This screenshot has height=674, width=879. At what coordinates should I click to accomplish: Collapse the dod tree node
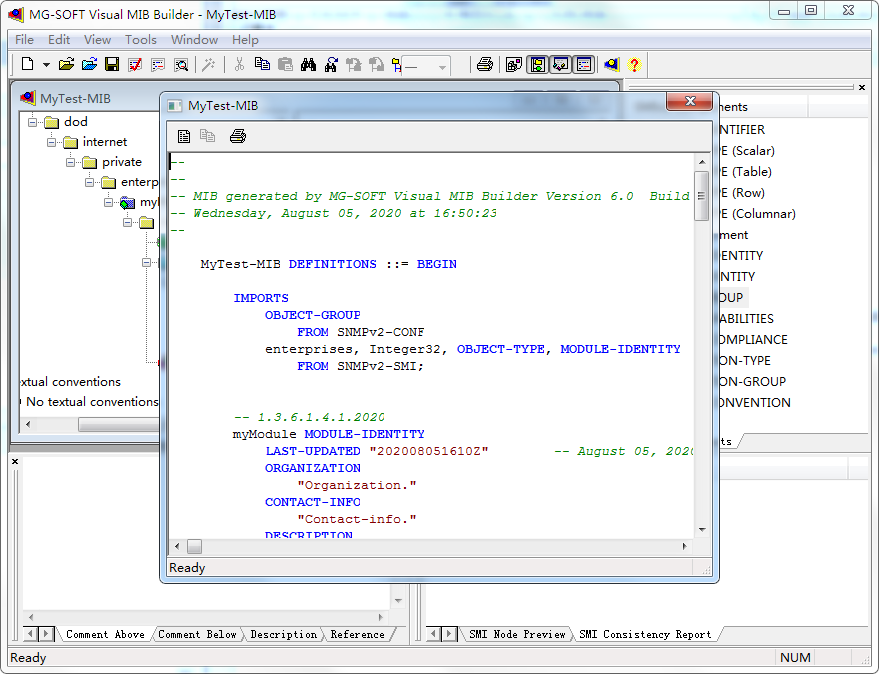[32, 122]
